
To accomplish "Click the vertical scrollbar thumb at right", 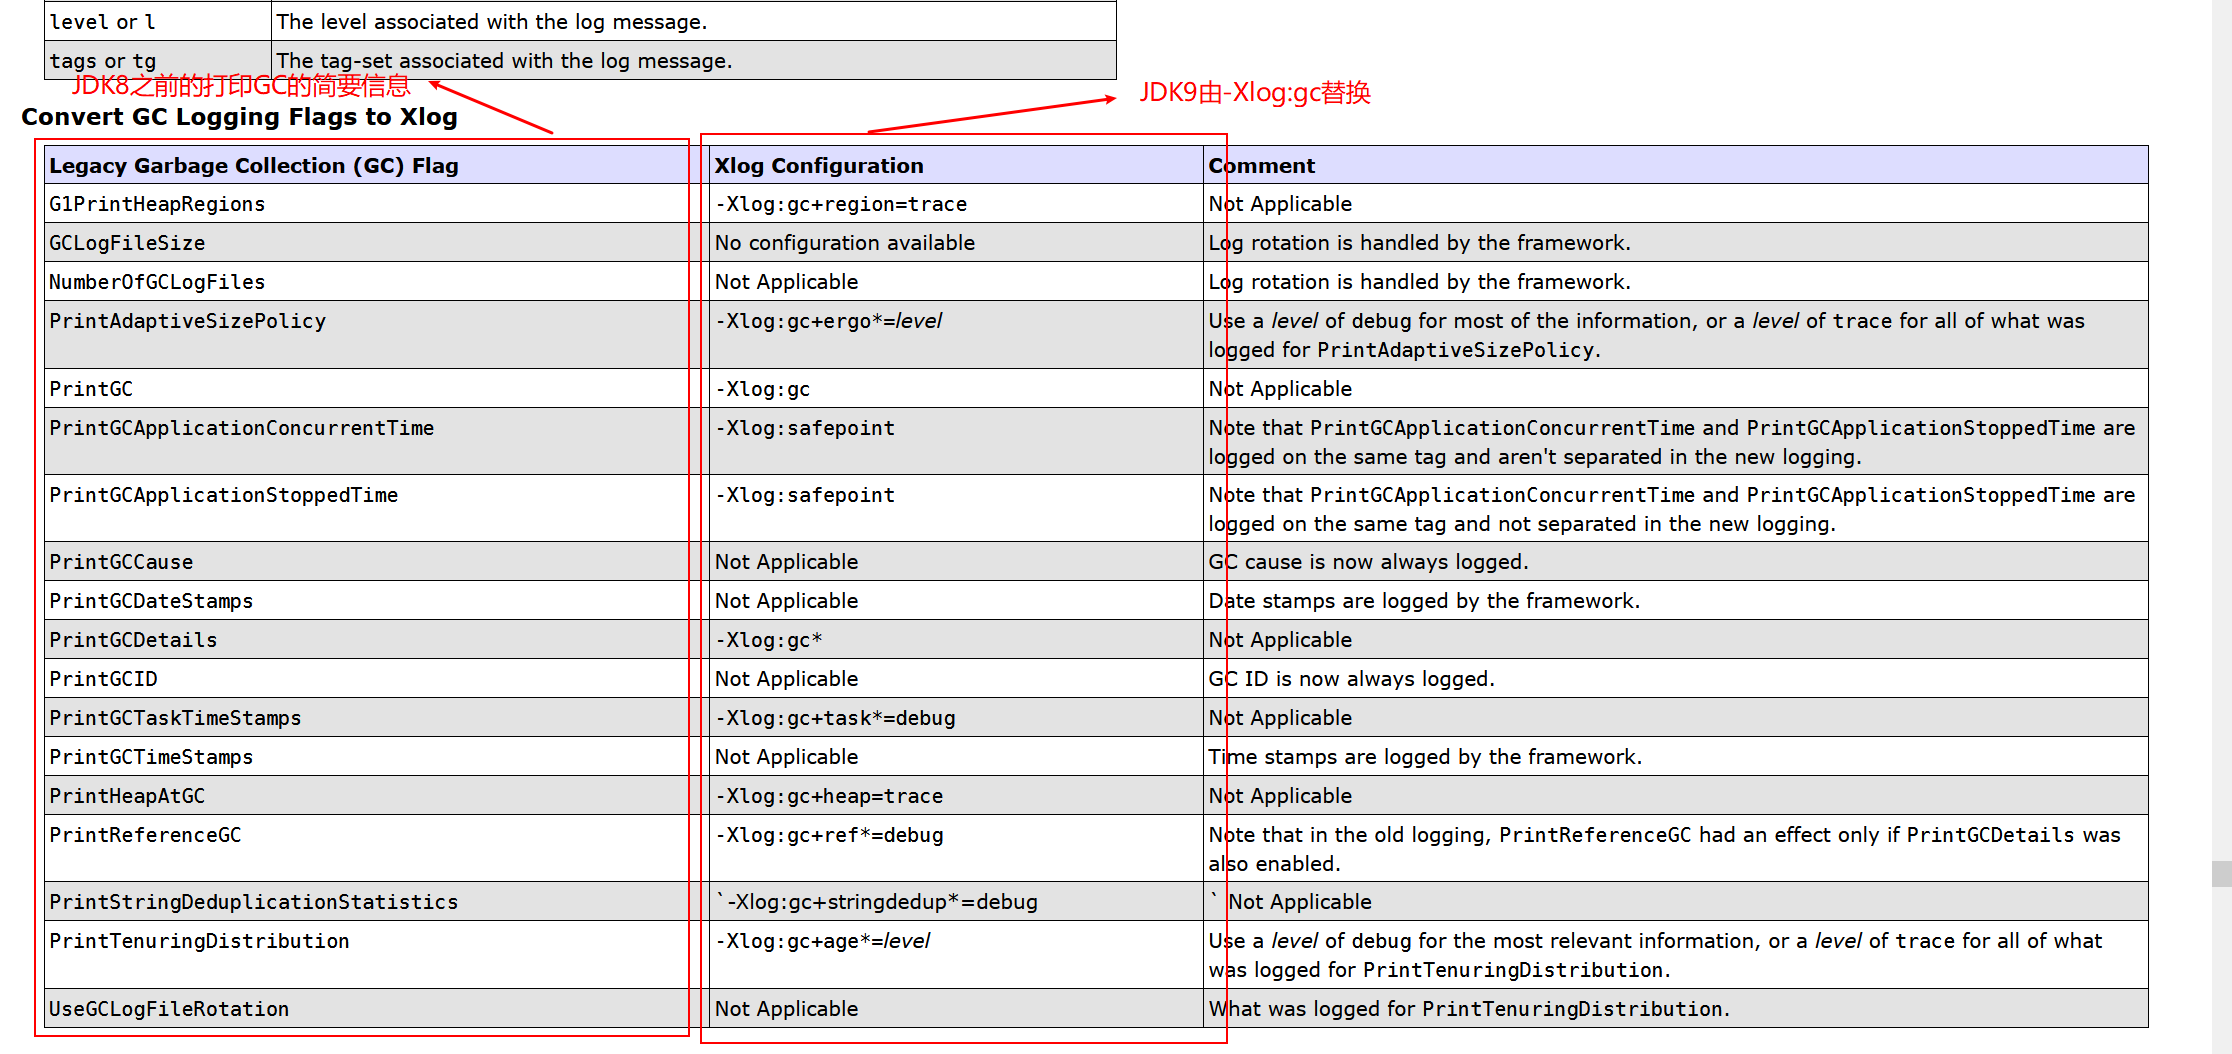I will pos(2221,873).
